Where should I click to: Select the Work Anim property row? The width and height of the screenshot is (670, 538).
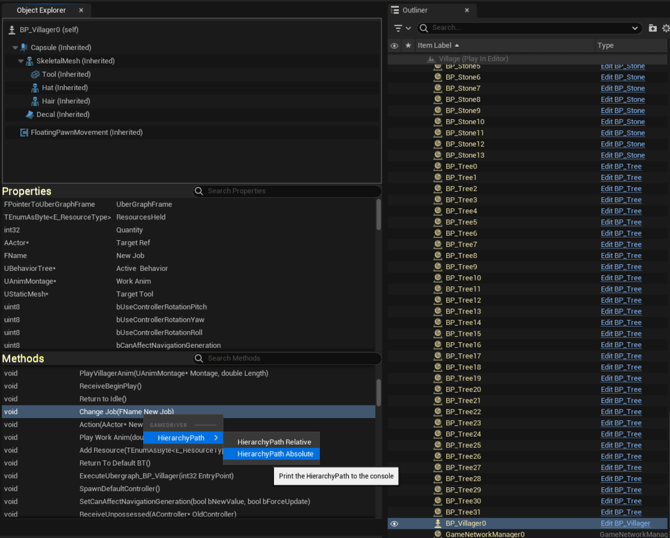[188, 281]
